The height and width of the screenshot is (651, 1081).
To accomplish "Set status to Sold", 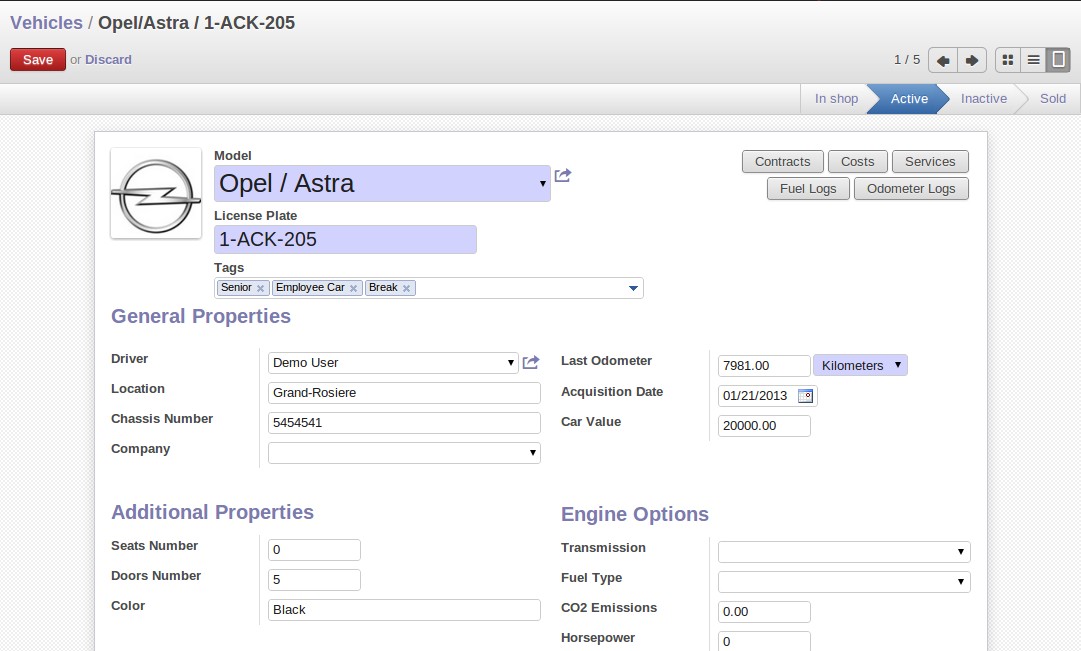I will (x=1053, y=99).
